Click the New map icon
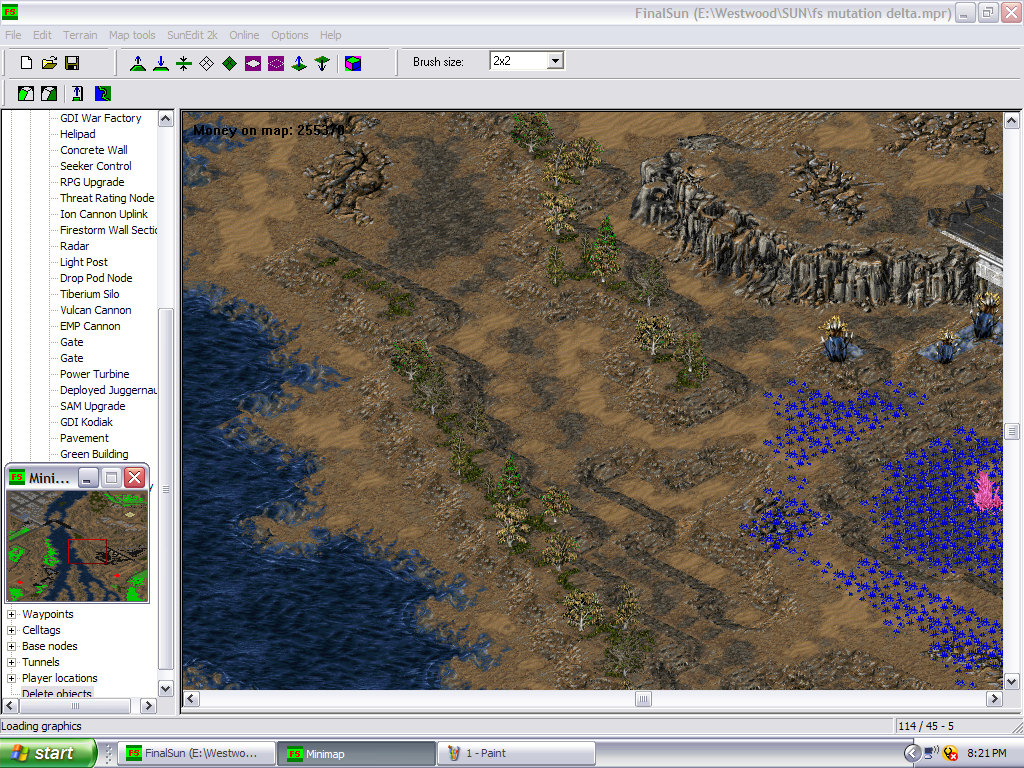1024x768 pixels. [26, 63]
